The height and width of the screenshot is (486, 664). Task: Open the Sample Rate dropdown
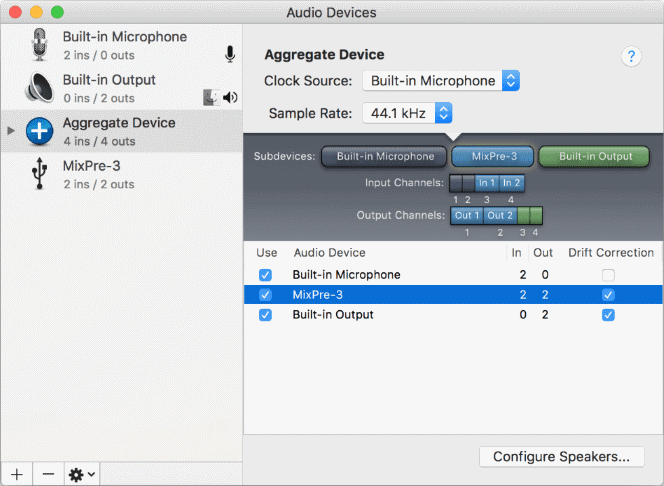pos(407,113)
